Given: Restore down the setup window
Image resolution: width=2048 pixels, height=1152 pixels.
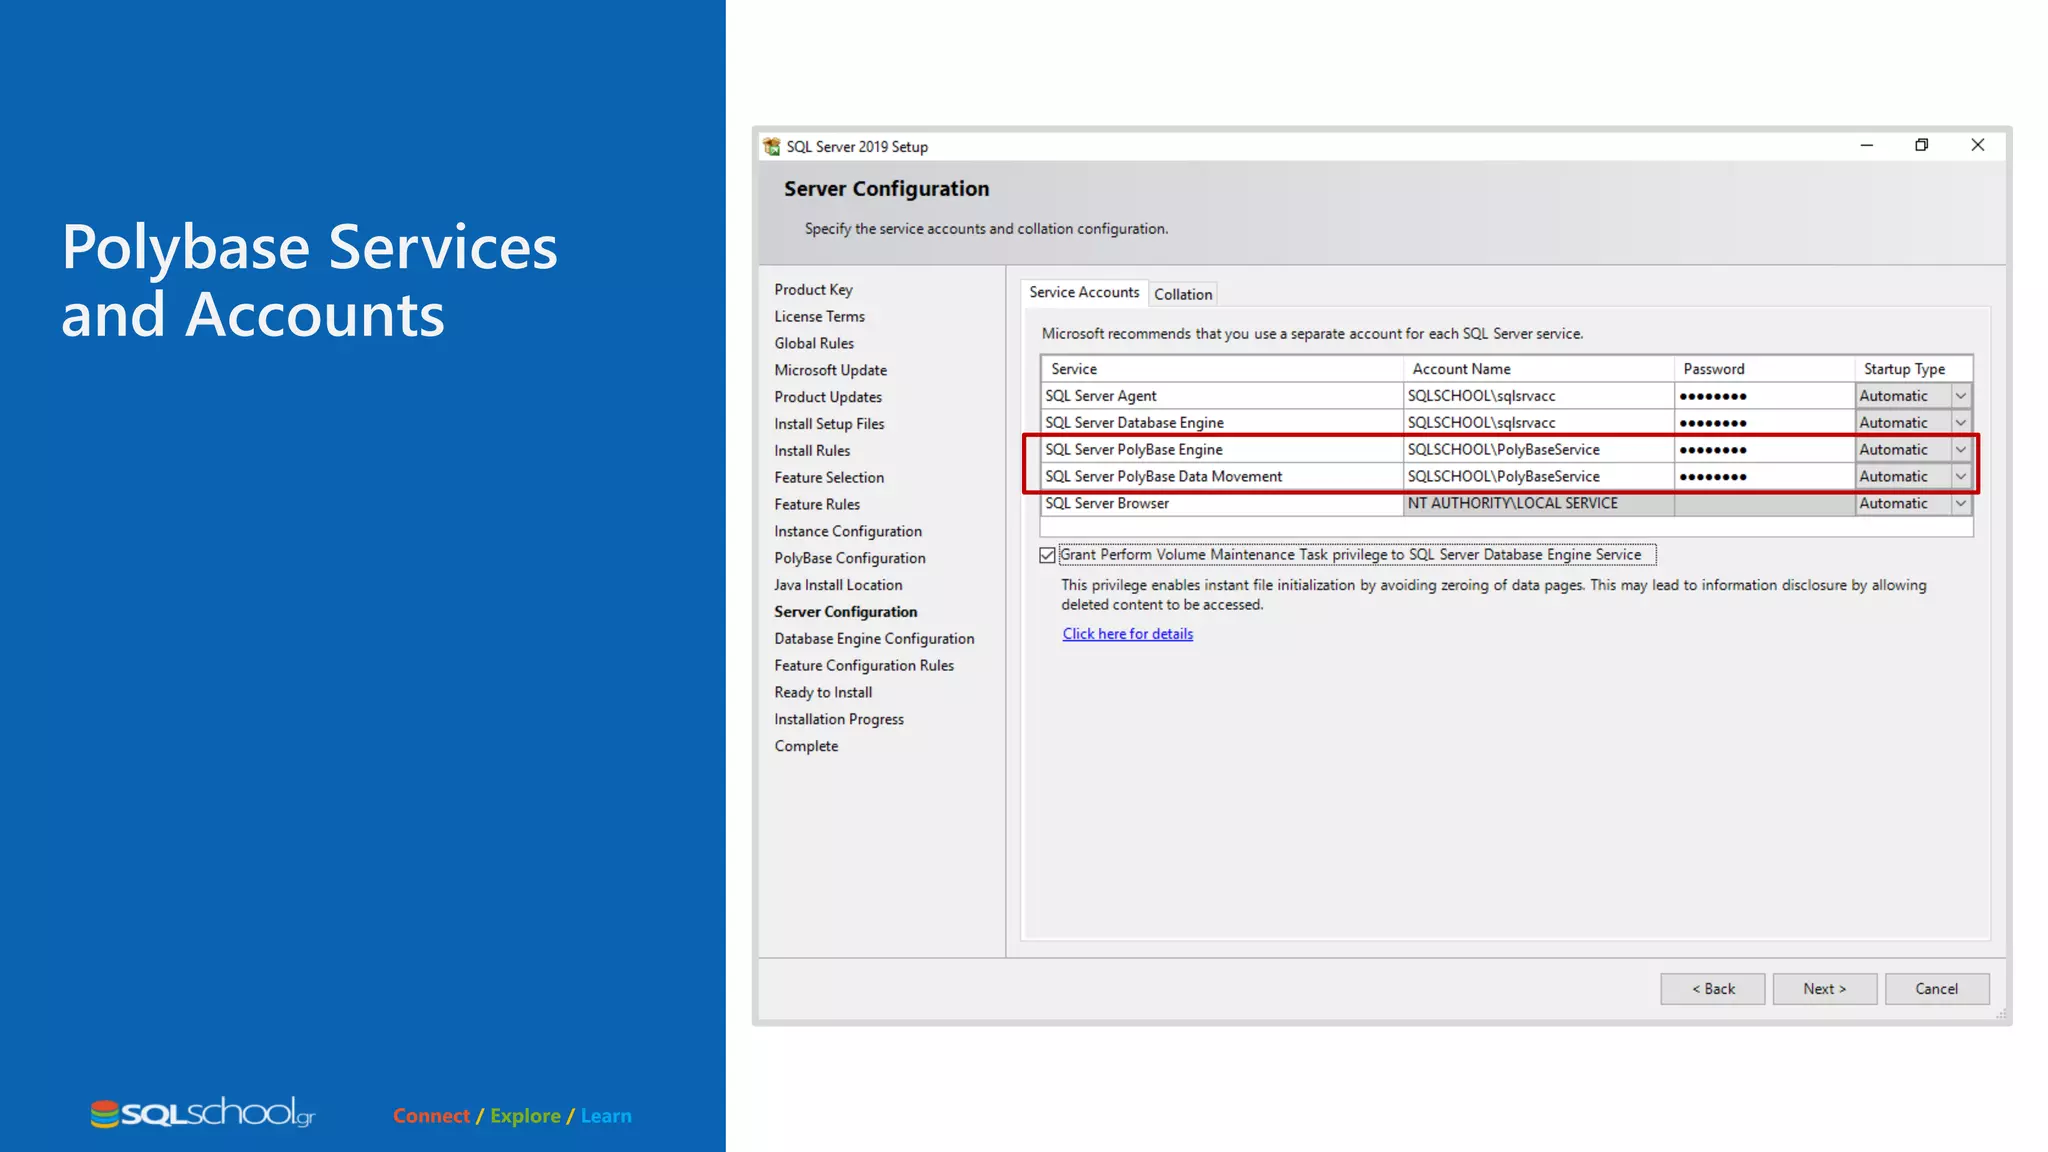Looking at the screenshot, I should click(1921, 145).
